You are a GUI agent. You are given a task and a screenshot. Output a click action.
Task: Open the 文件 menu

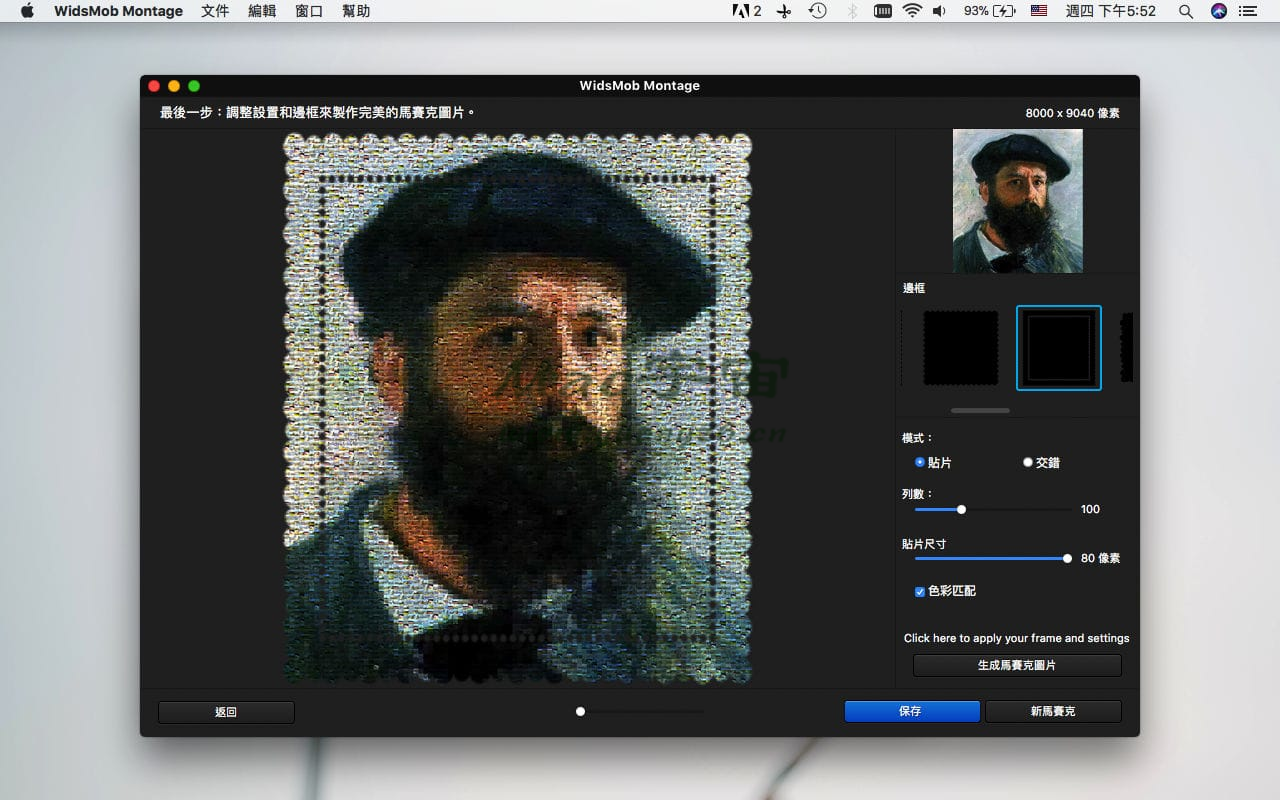click(x=215, y=11)
